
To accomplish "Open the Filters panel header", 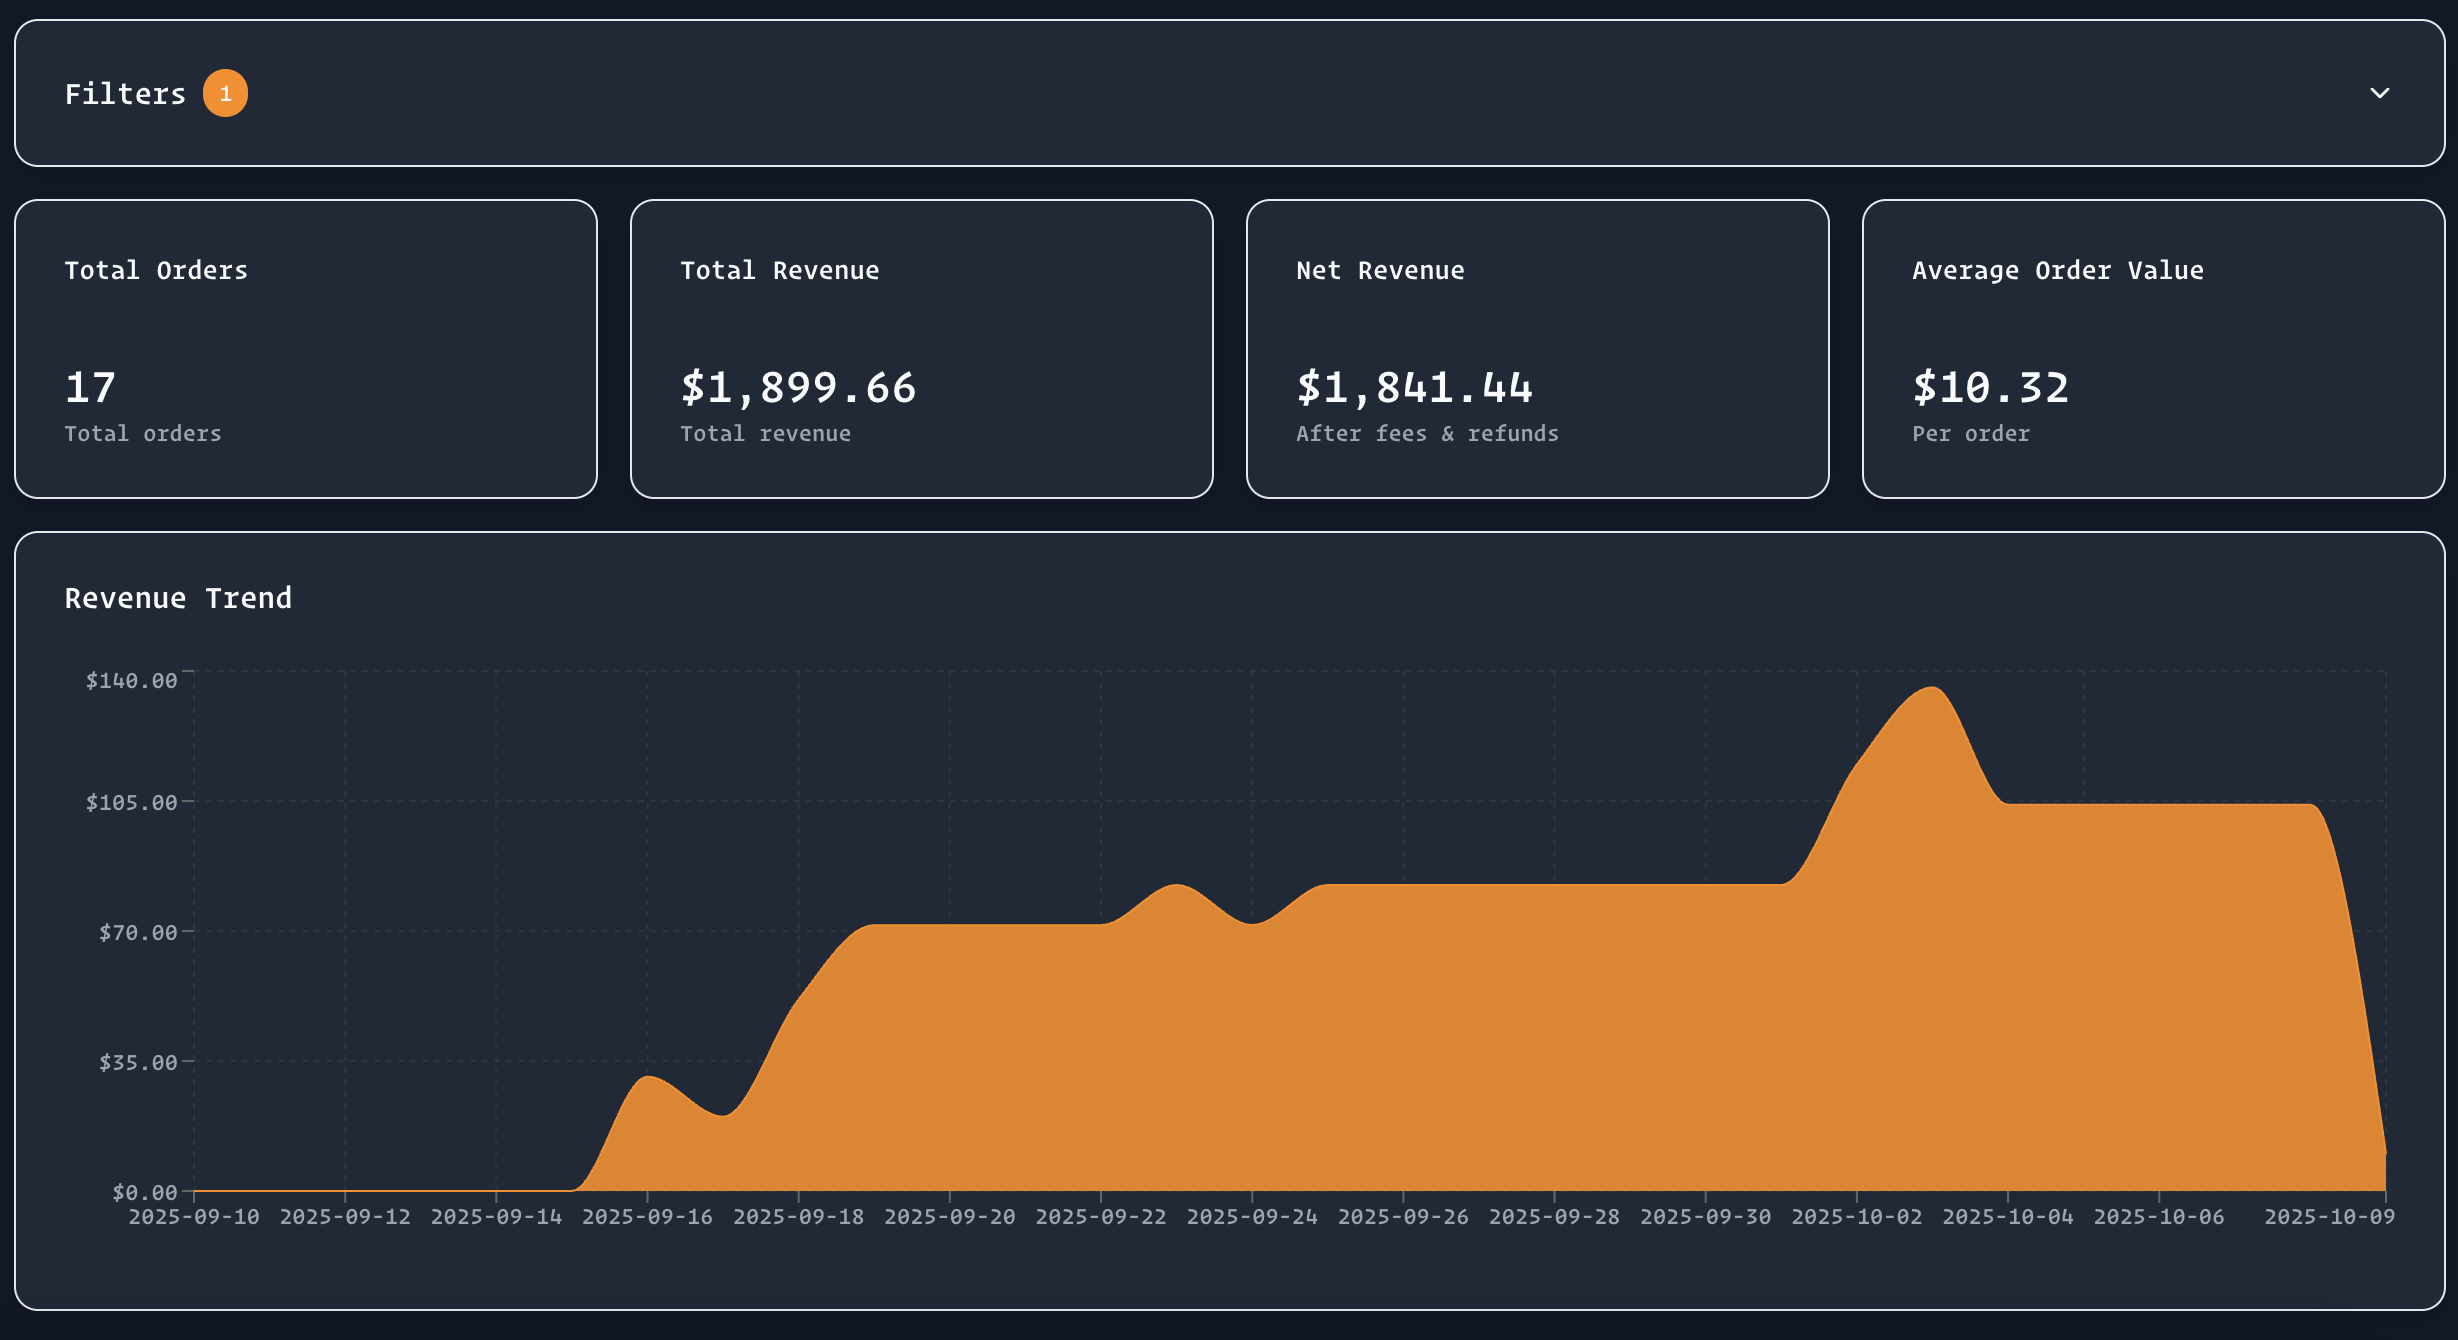I will tap(125, 93).
